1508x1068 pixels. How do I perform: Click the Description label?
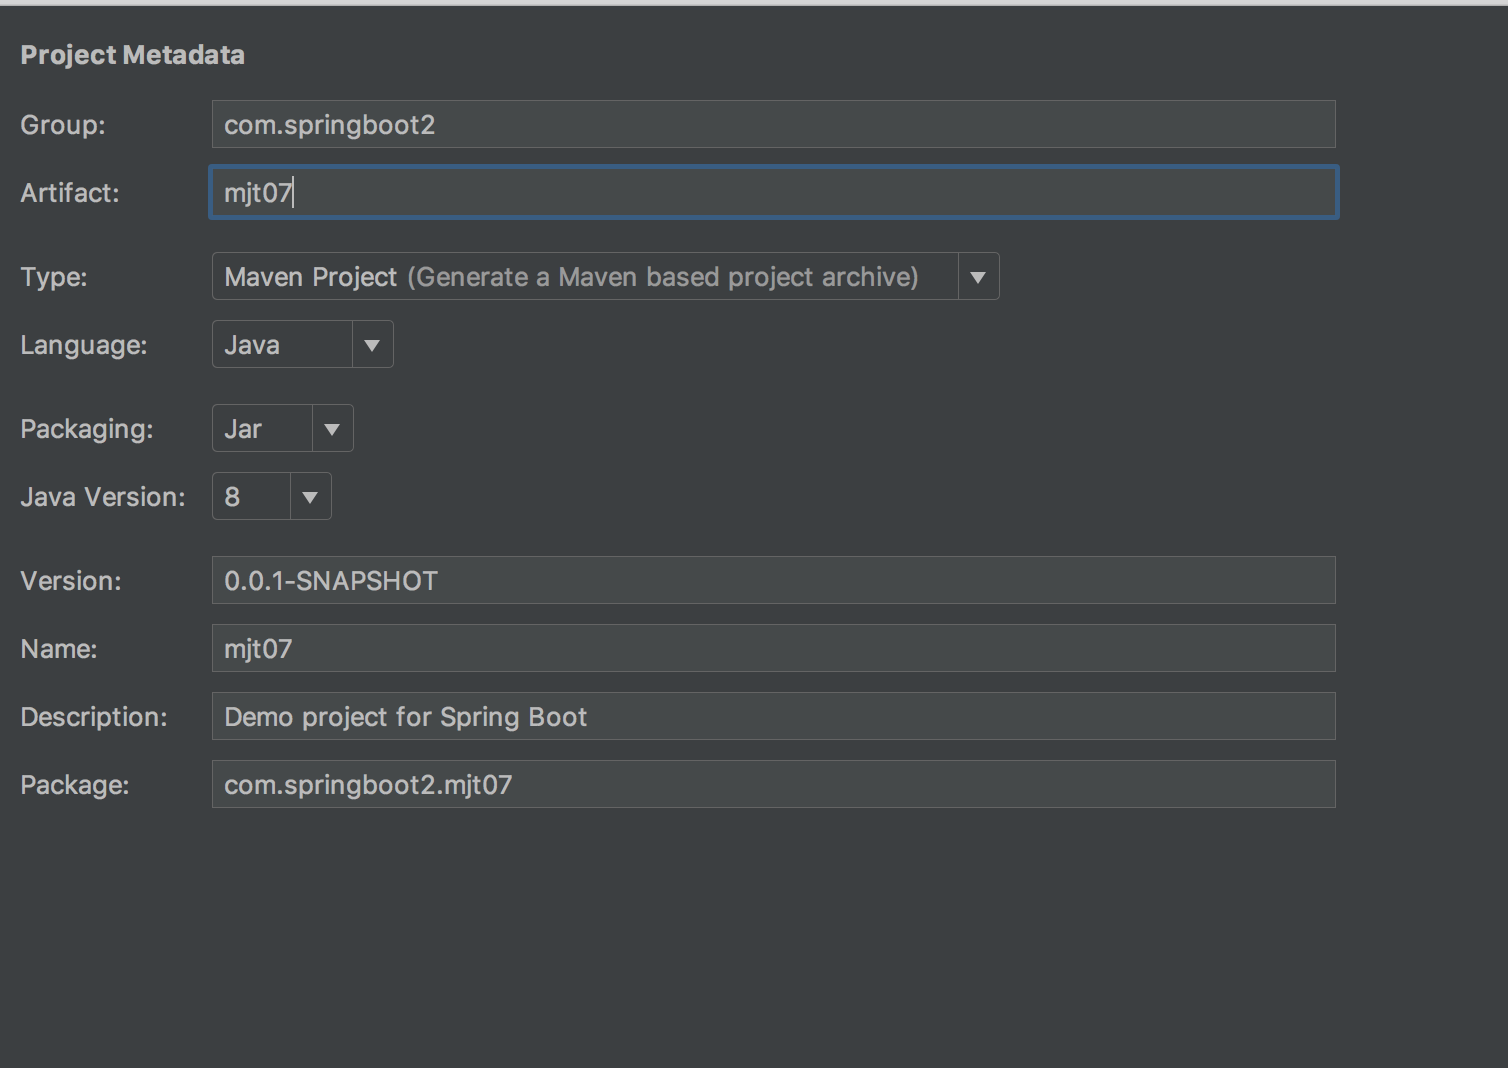[x=94, y=717]
